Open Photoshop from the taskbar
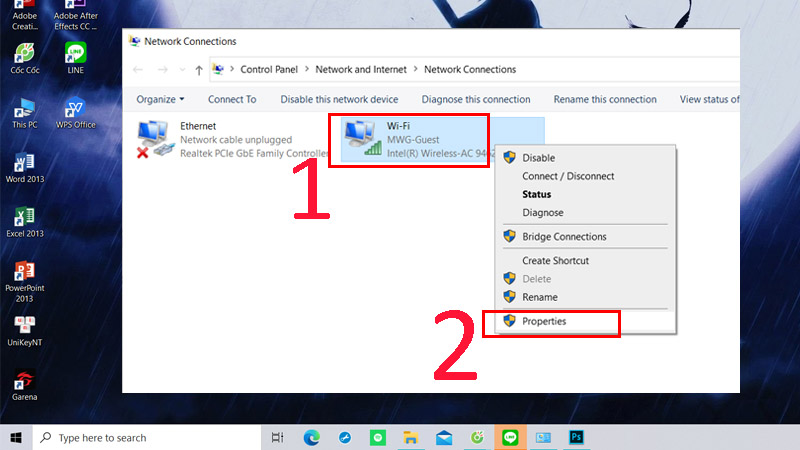 click(x=576, y=437)
